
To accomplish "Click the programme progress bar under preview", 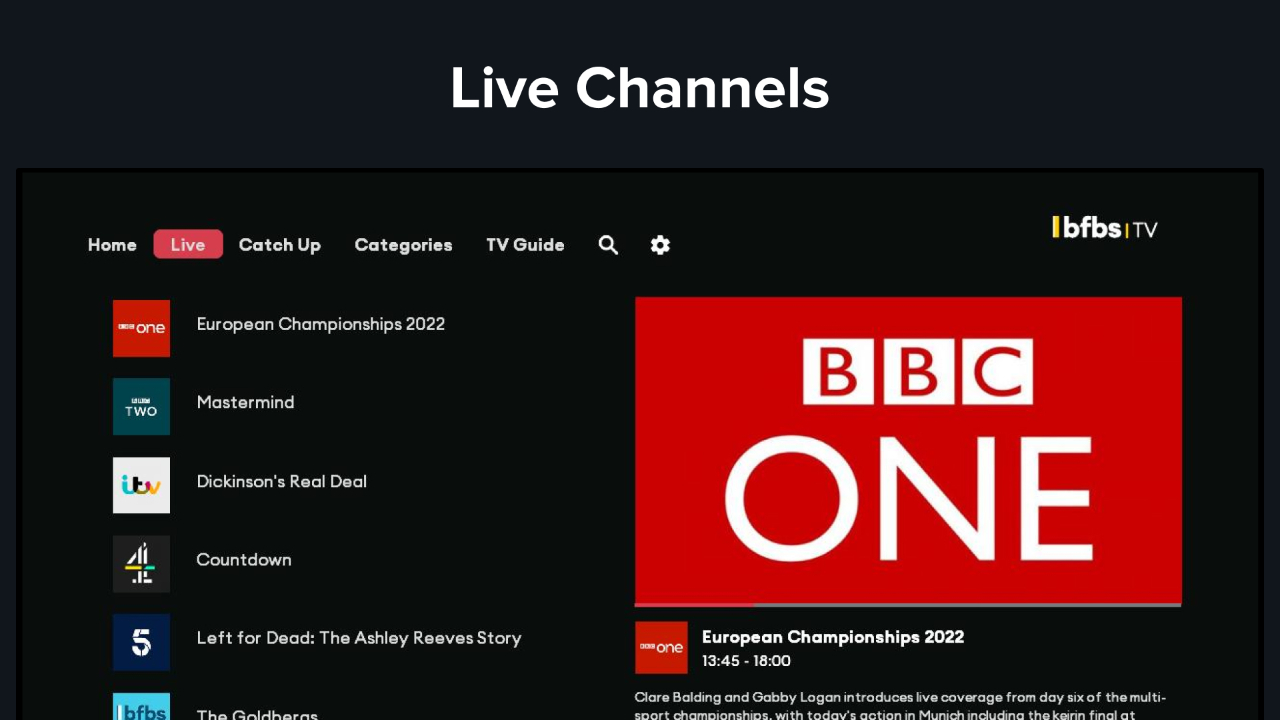I will click(x=908, y=605).
